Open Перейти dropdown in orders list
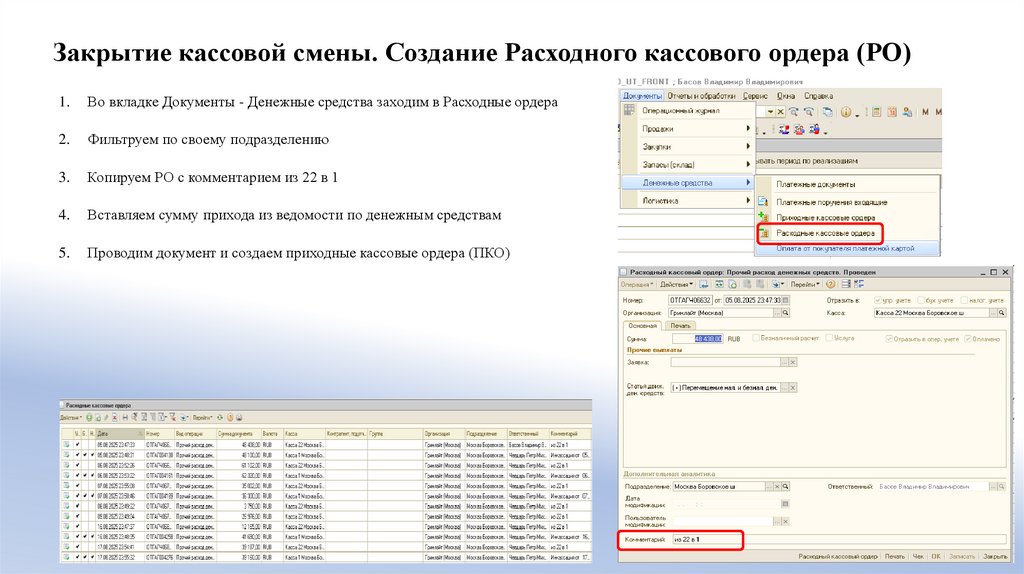Viewport: 1024px width, 574px height. (203, 418)
